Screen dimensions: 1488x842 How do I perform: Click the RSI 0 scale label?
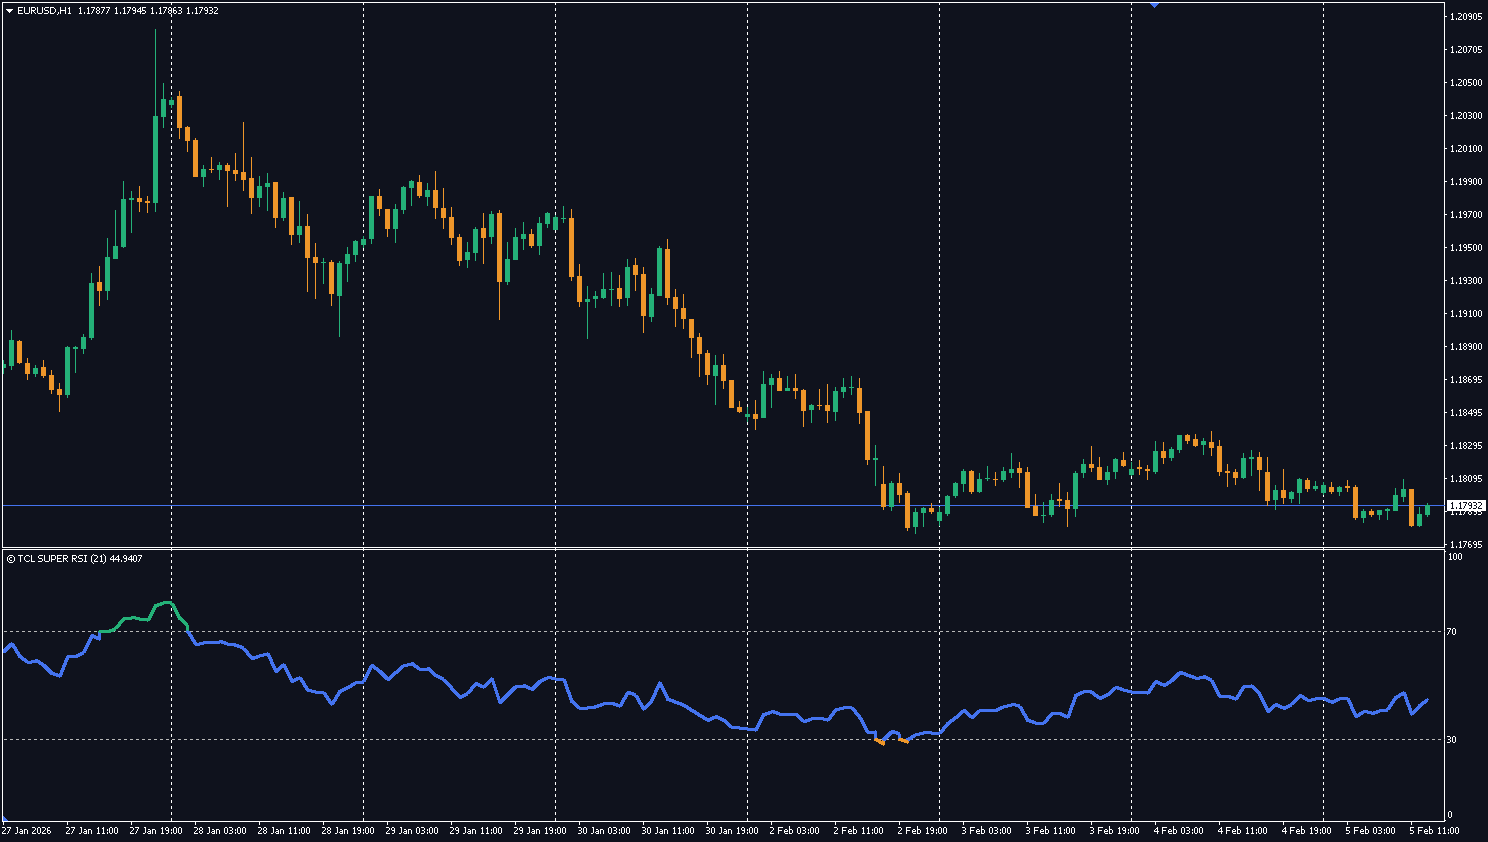tap(1451, 815)
